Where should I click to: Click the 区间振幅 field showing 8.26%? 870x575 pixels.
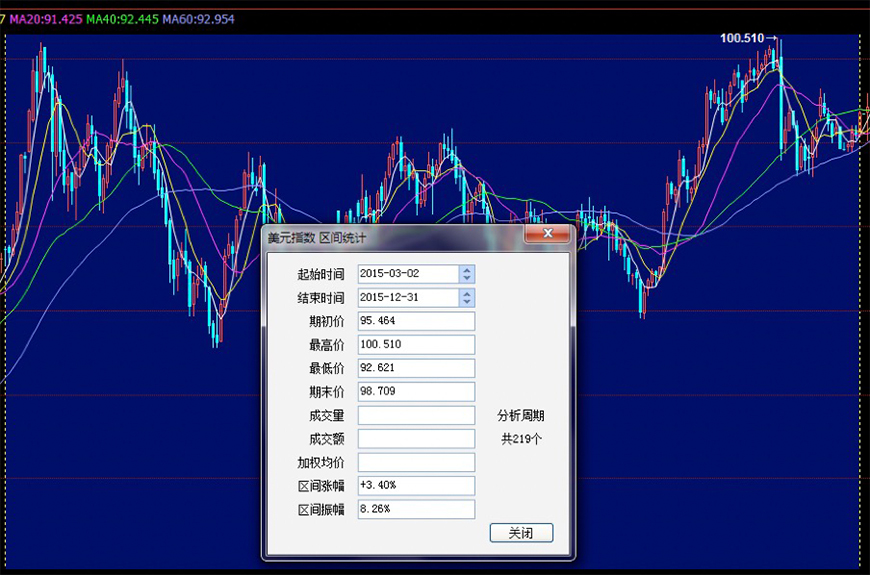coord(416,509)
